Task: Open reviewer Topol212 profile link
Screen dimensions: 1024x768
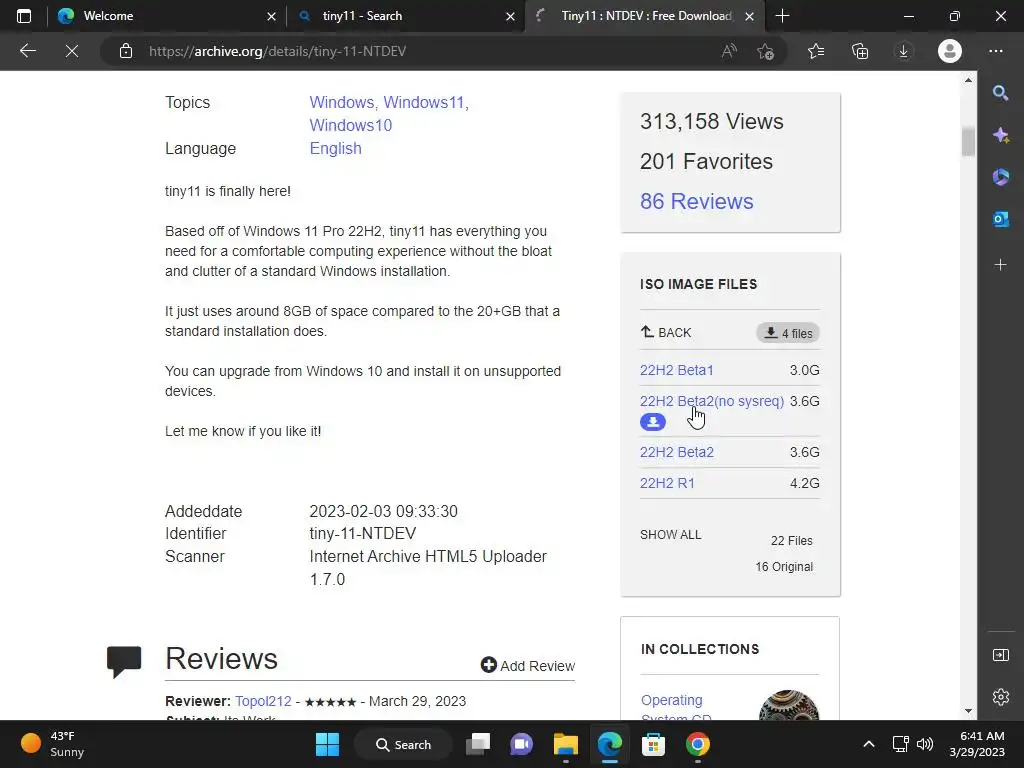Action: coord(263,701)
